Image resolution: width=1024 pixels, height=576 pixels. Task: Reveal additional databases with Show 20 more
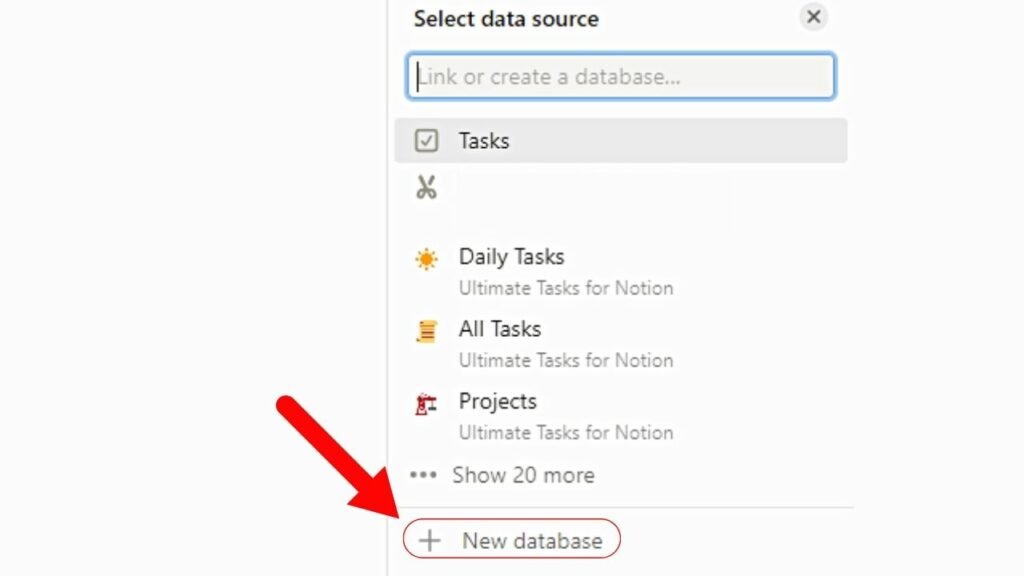point(524,476)
